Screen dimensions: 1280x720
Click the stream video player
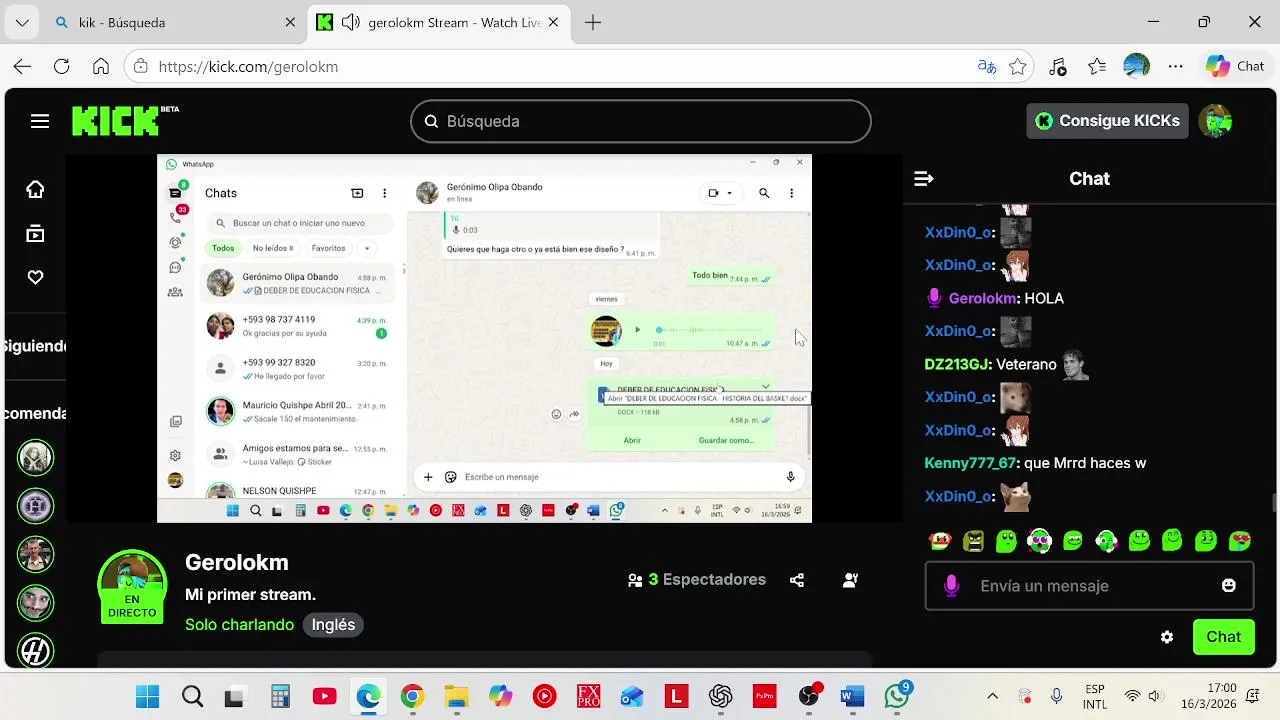[x=484, y=338]
